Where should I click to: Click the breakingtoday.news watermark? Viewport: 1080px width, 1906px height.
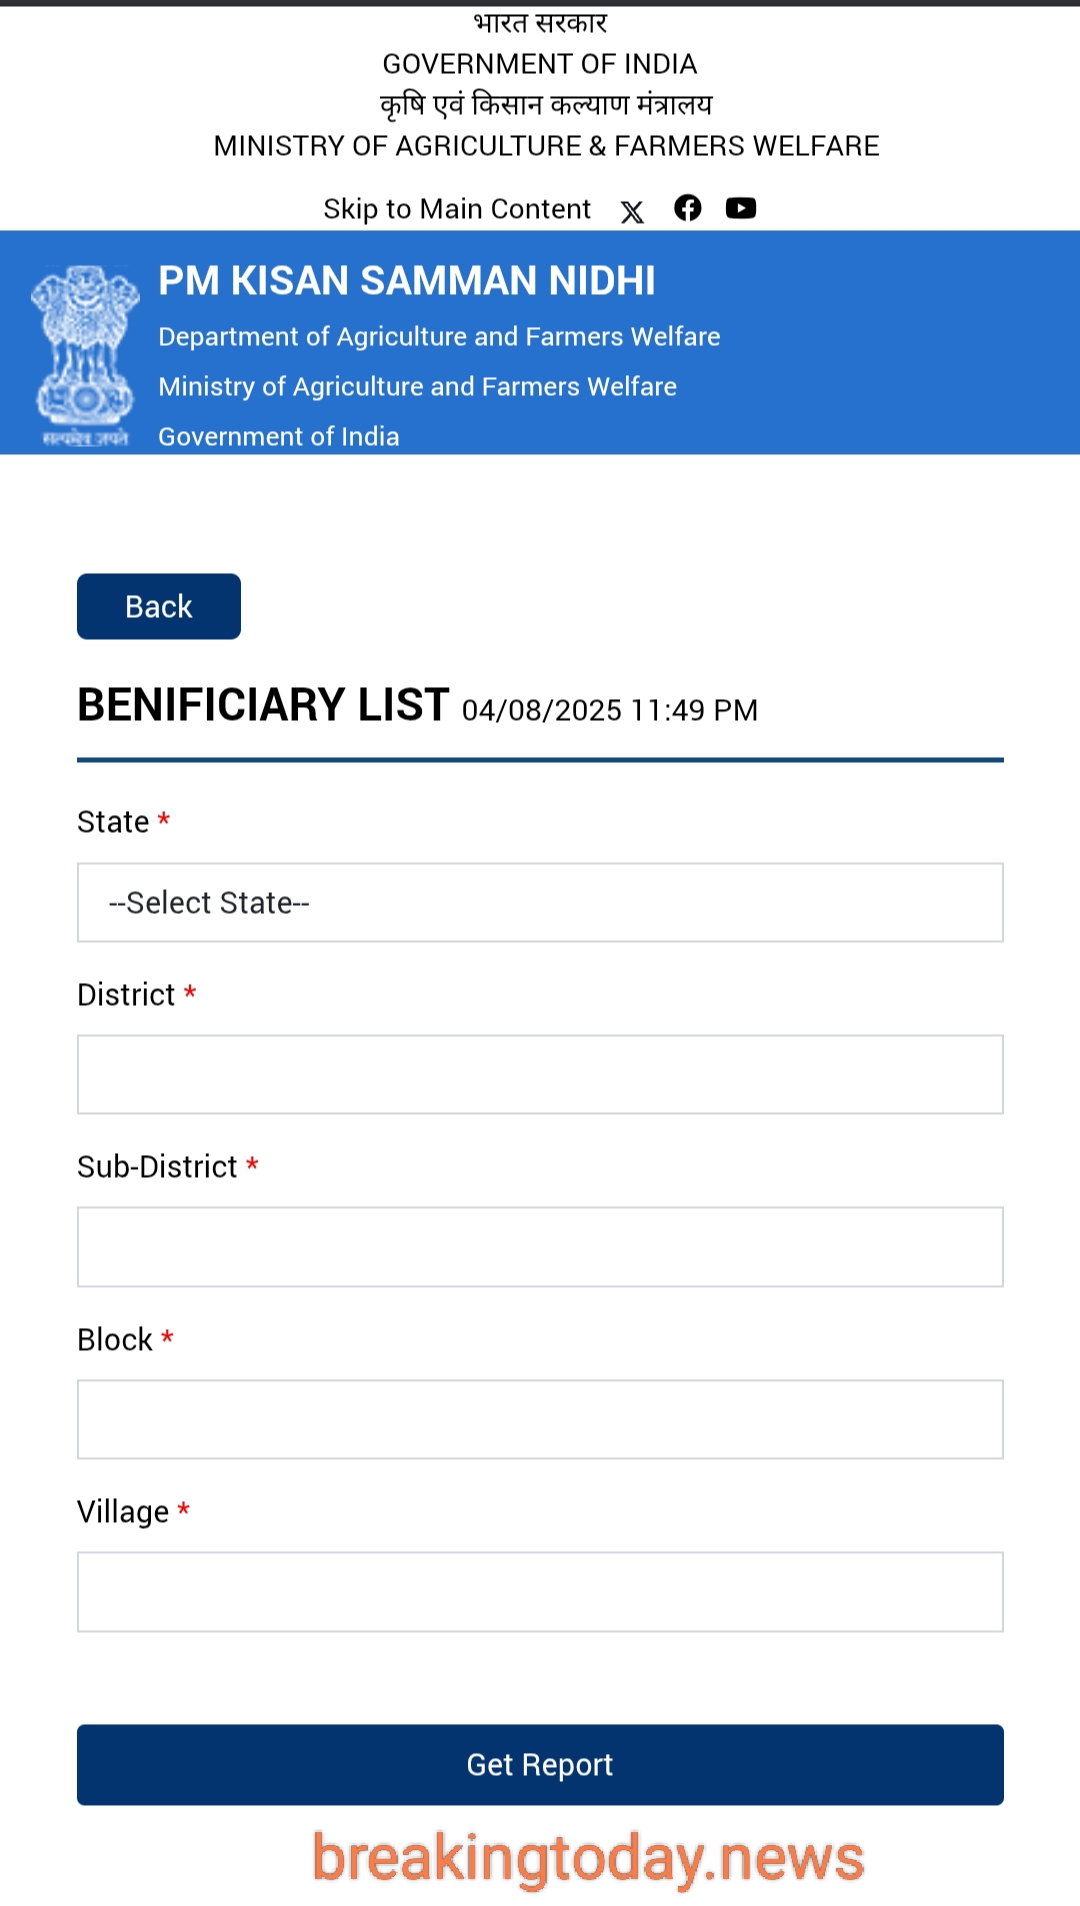coord(589,1860)
